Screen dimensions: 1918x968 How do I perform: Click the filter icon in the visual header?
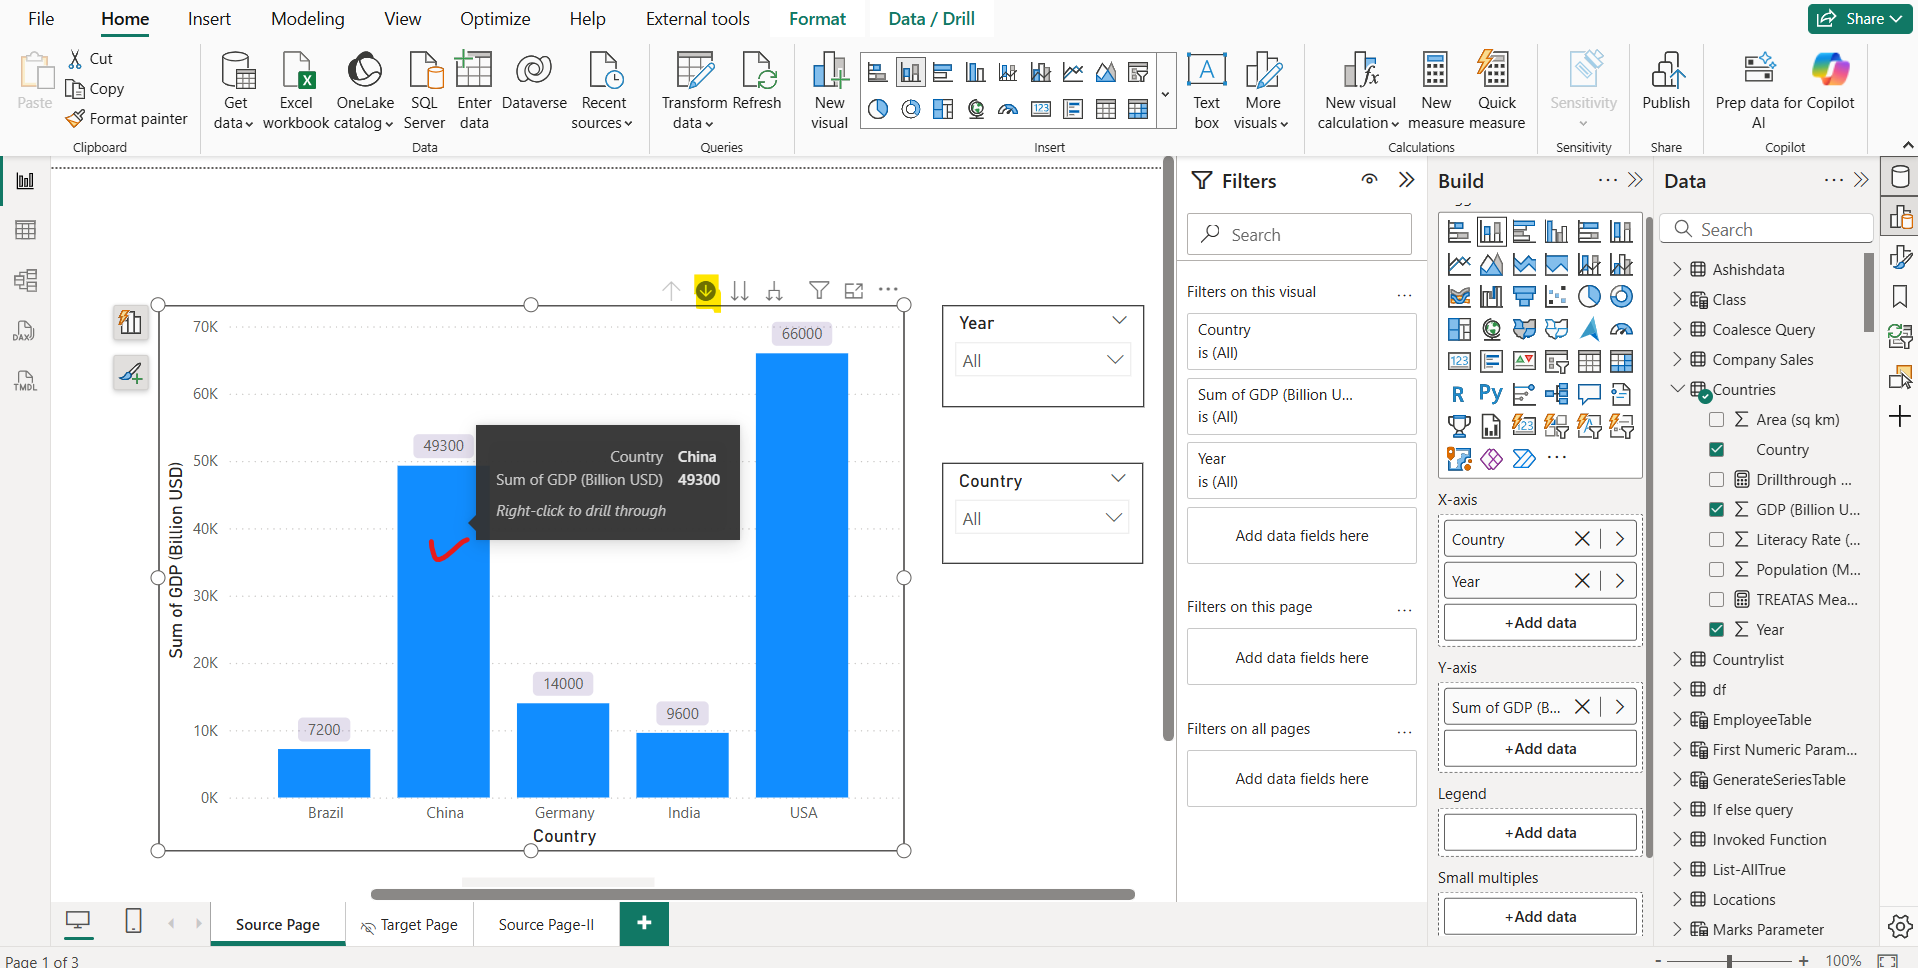pyautogui.click(x=819, y=290)
